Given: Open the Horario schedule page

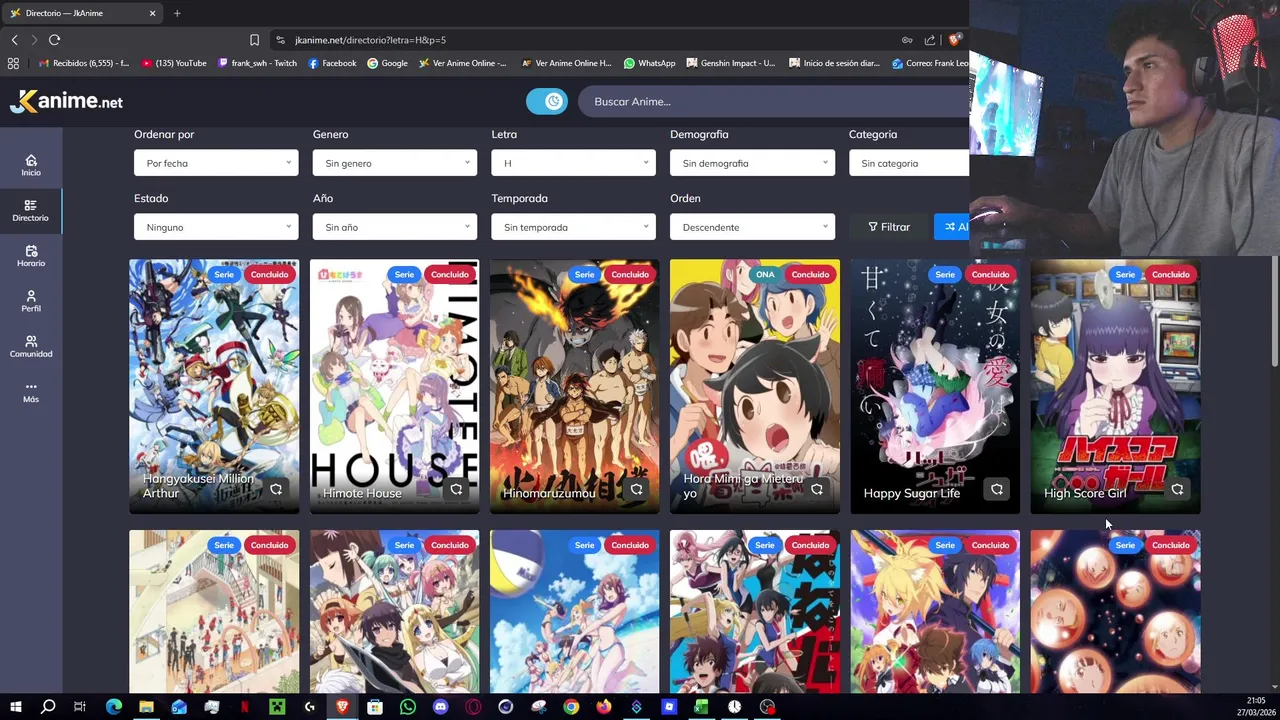Looking at the screenshot, I should [x=31, y=256].
